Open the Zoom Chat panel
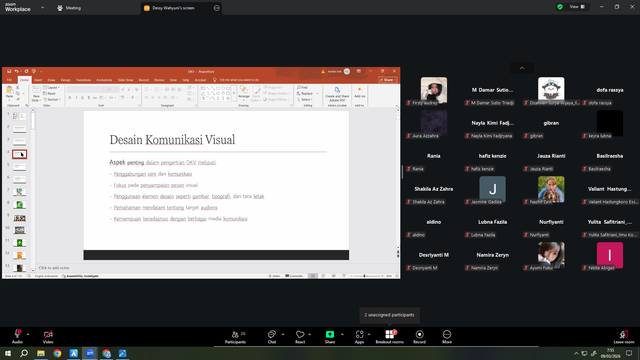This screenshot has width=640, height=360. (x=272, y=337)
